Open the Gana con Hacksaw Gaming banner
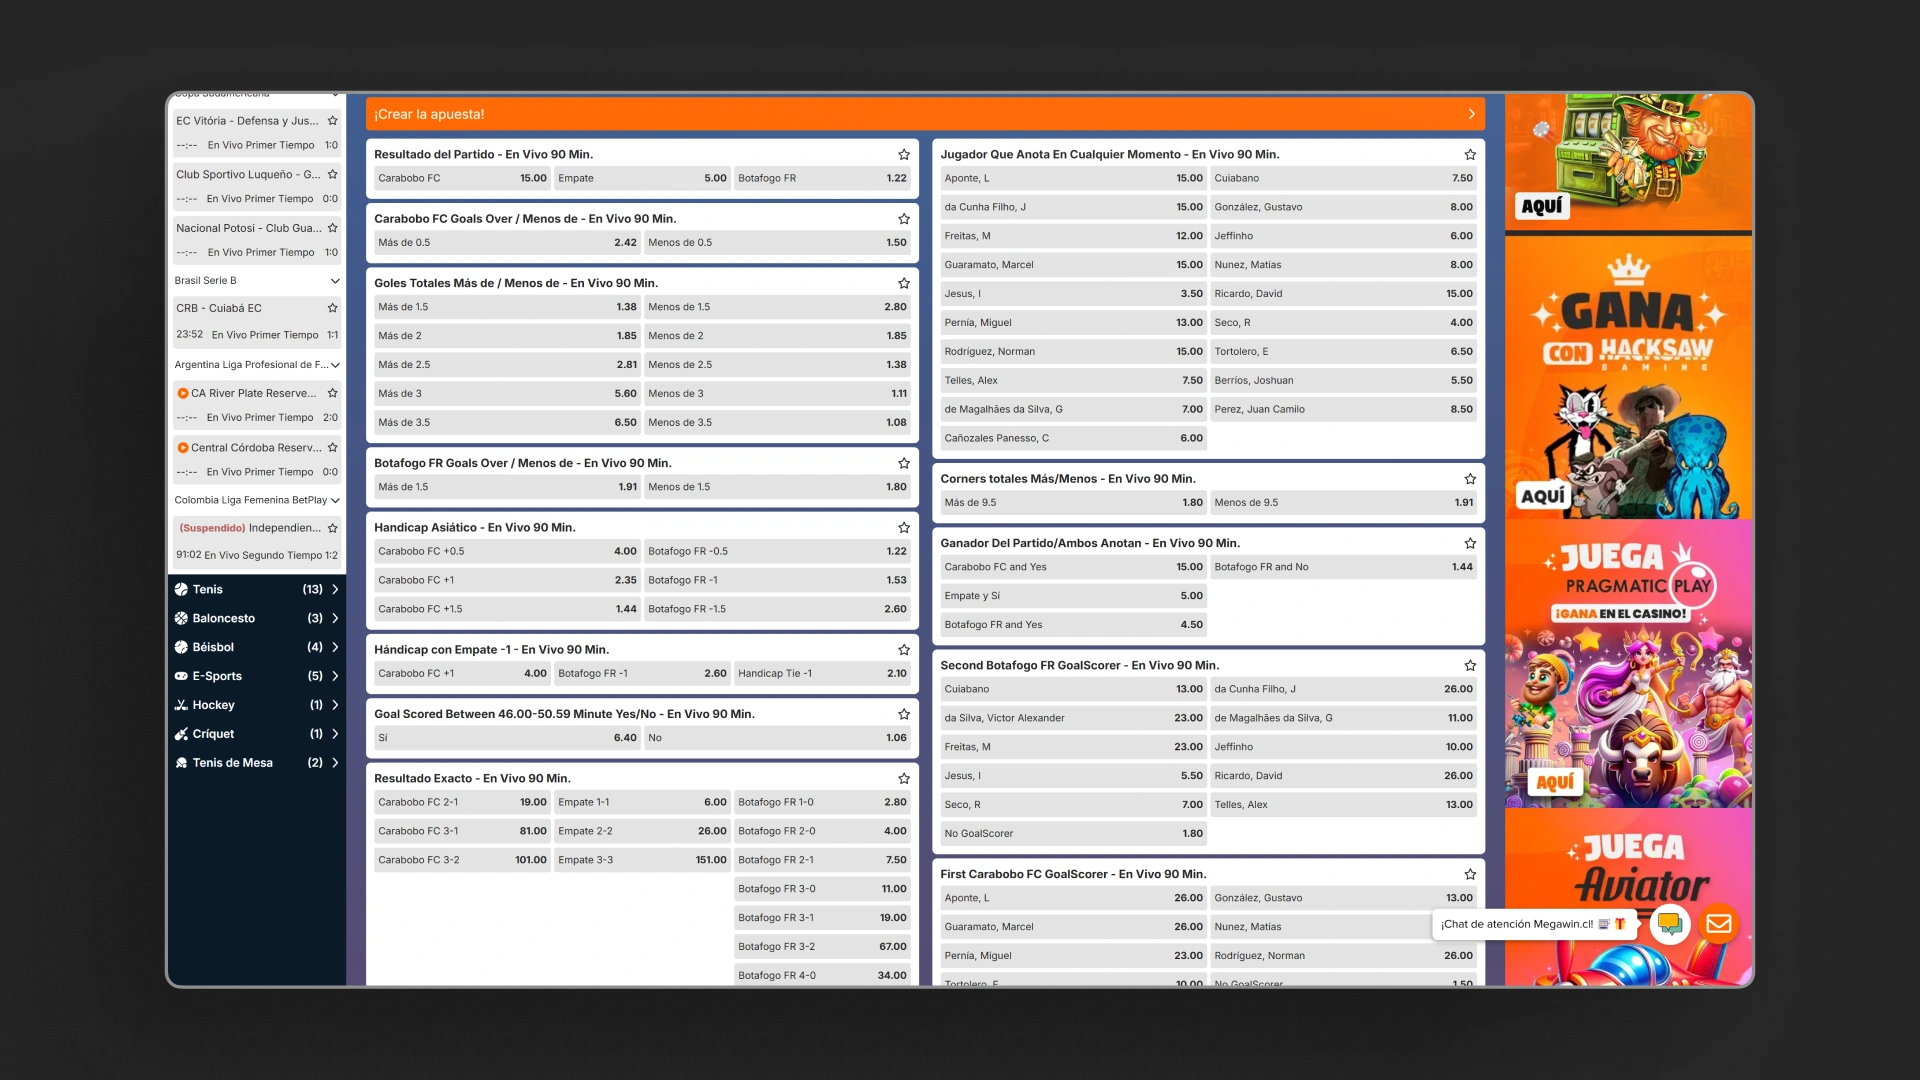This screenshot has height=1080, width=1920. [x=1628, y=378]
